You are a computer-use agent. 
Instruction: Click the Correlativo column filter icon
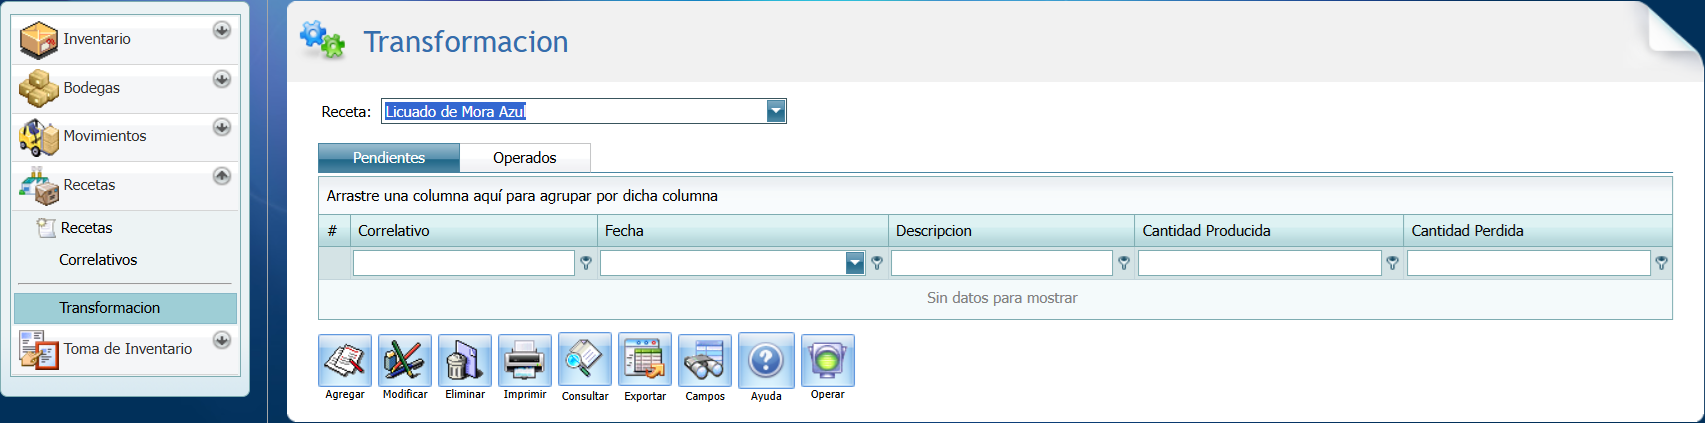coord(586,263)
